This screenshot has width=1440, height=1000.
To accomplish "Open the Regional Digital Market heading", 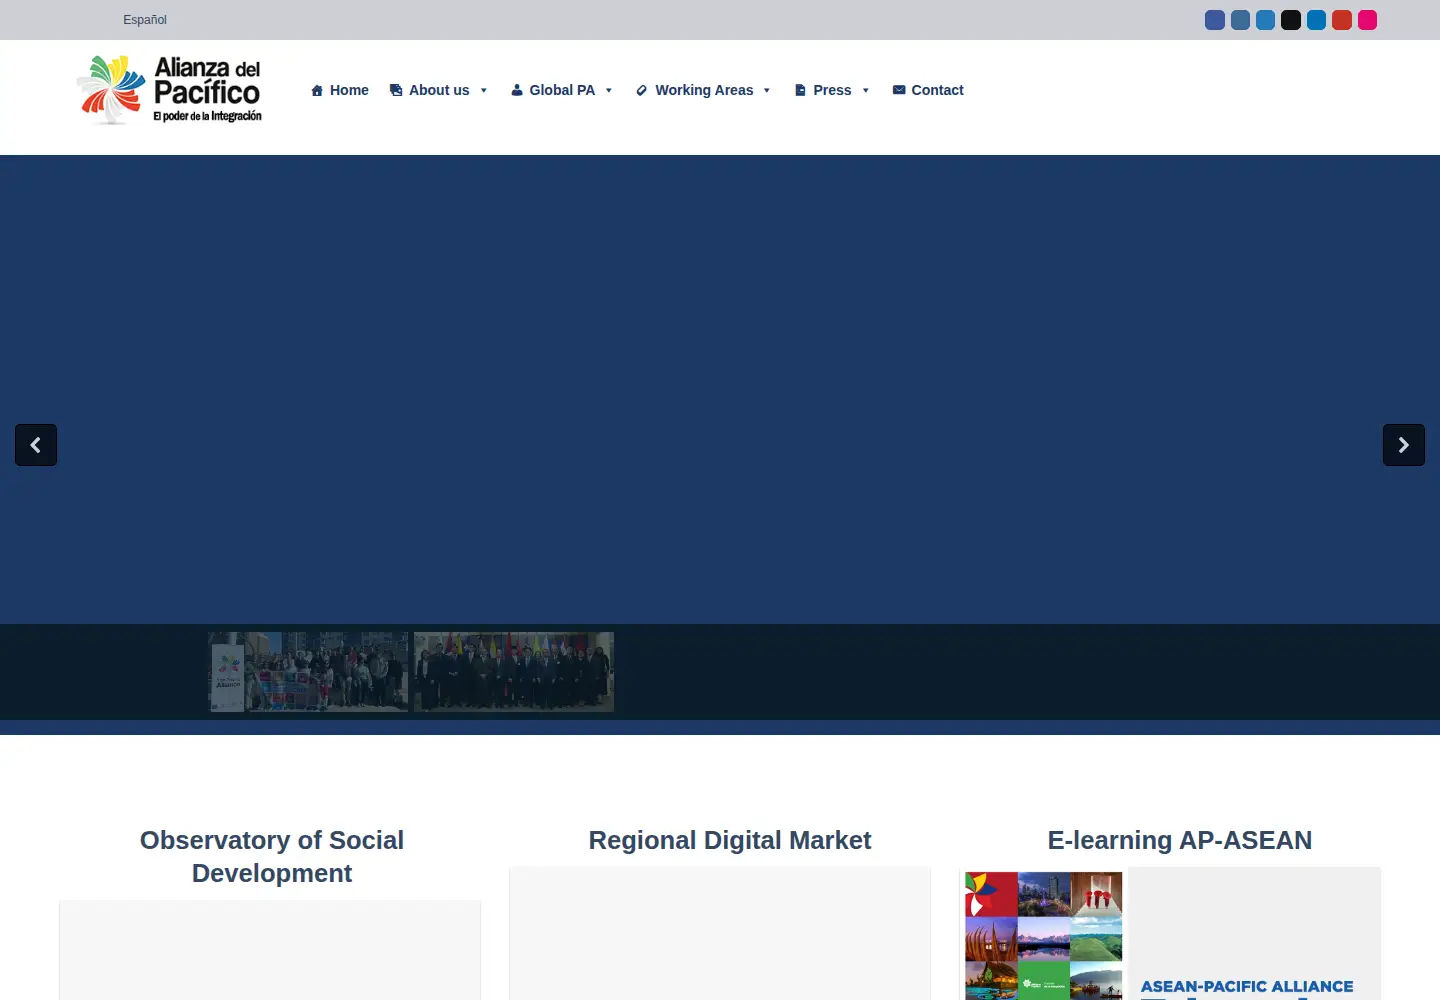I will point(730,840).
